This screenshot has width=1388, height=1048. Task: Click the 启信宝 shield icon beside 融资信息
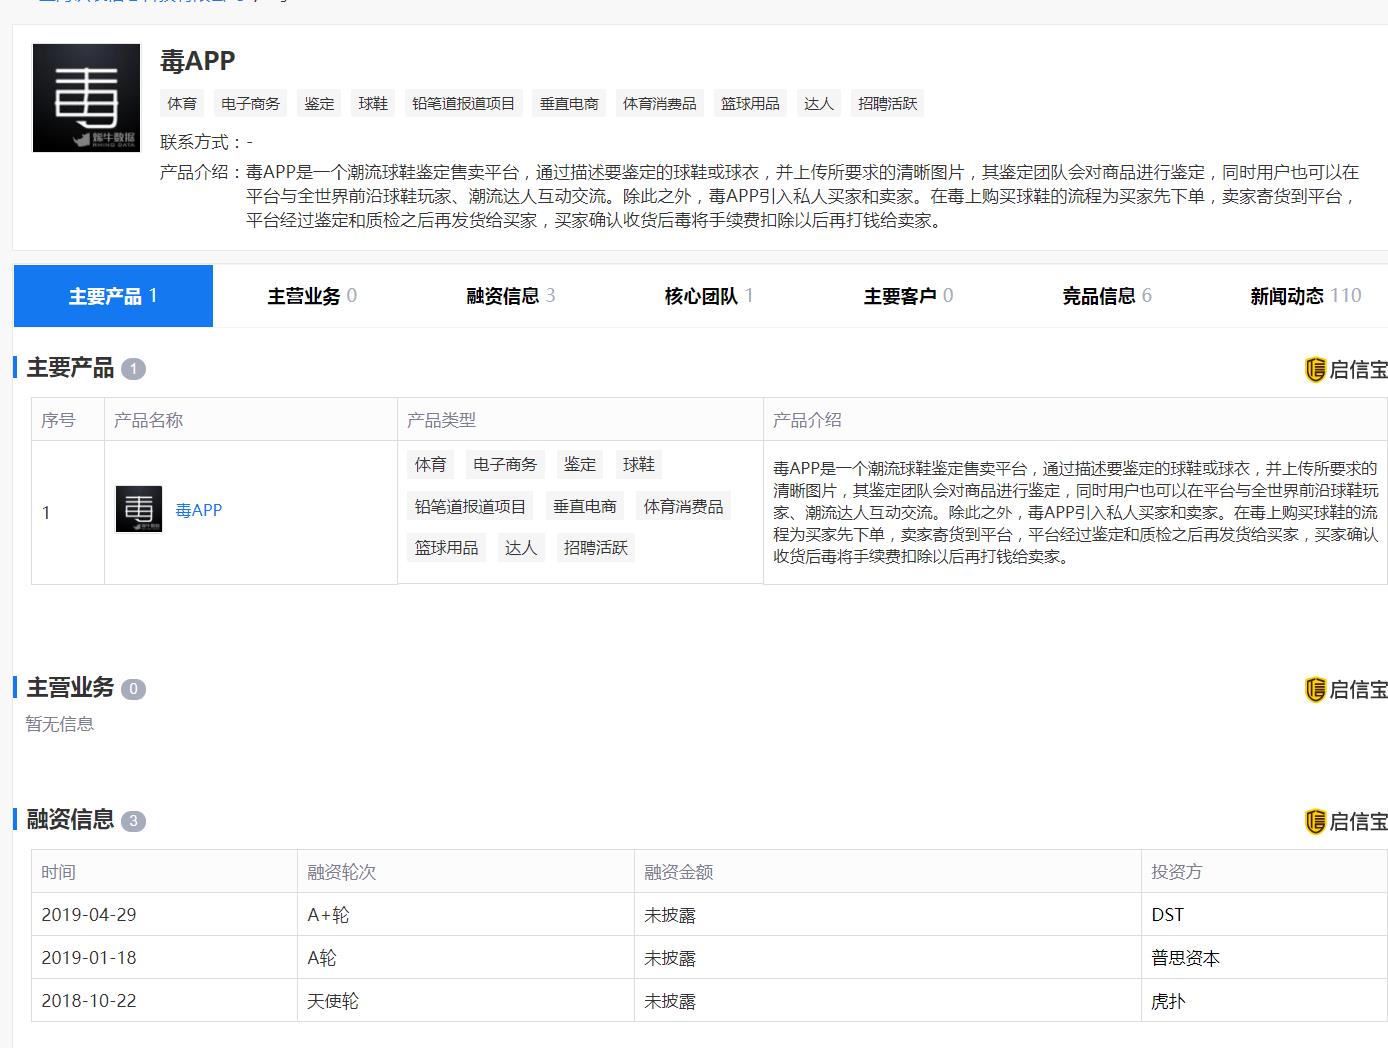pyautogui.click(x=1315, y=821)
